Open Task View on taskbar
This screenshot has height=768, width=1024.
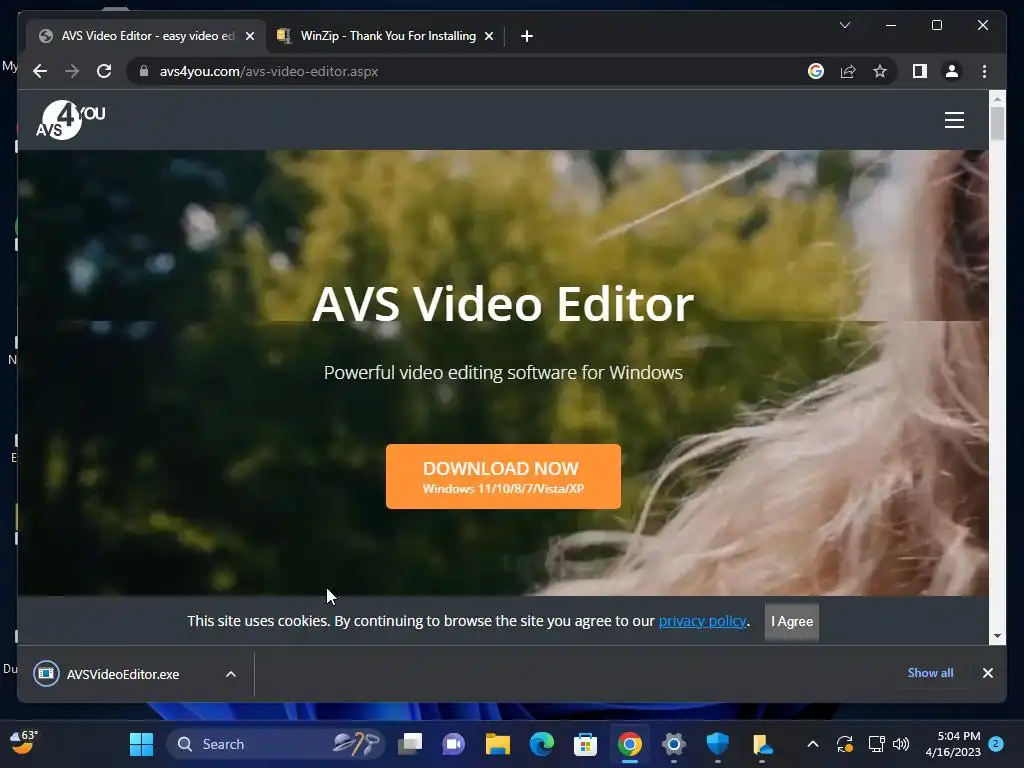(x=410, y=744)
